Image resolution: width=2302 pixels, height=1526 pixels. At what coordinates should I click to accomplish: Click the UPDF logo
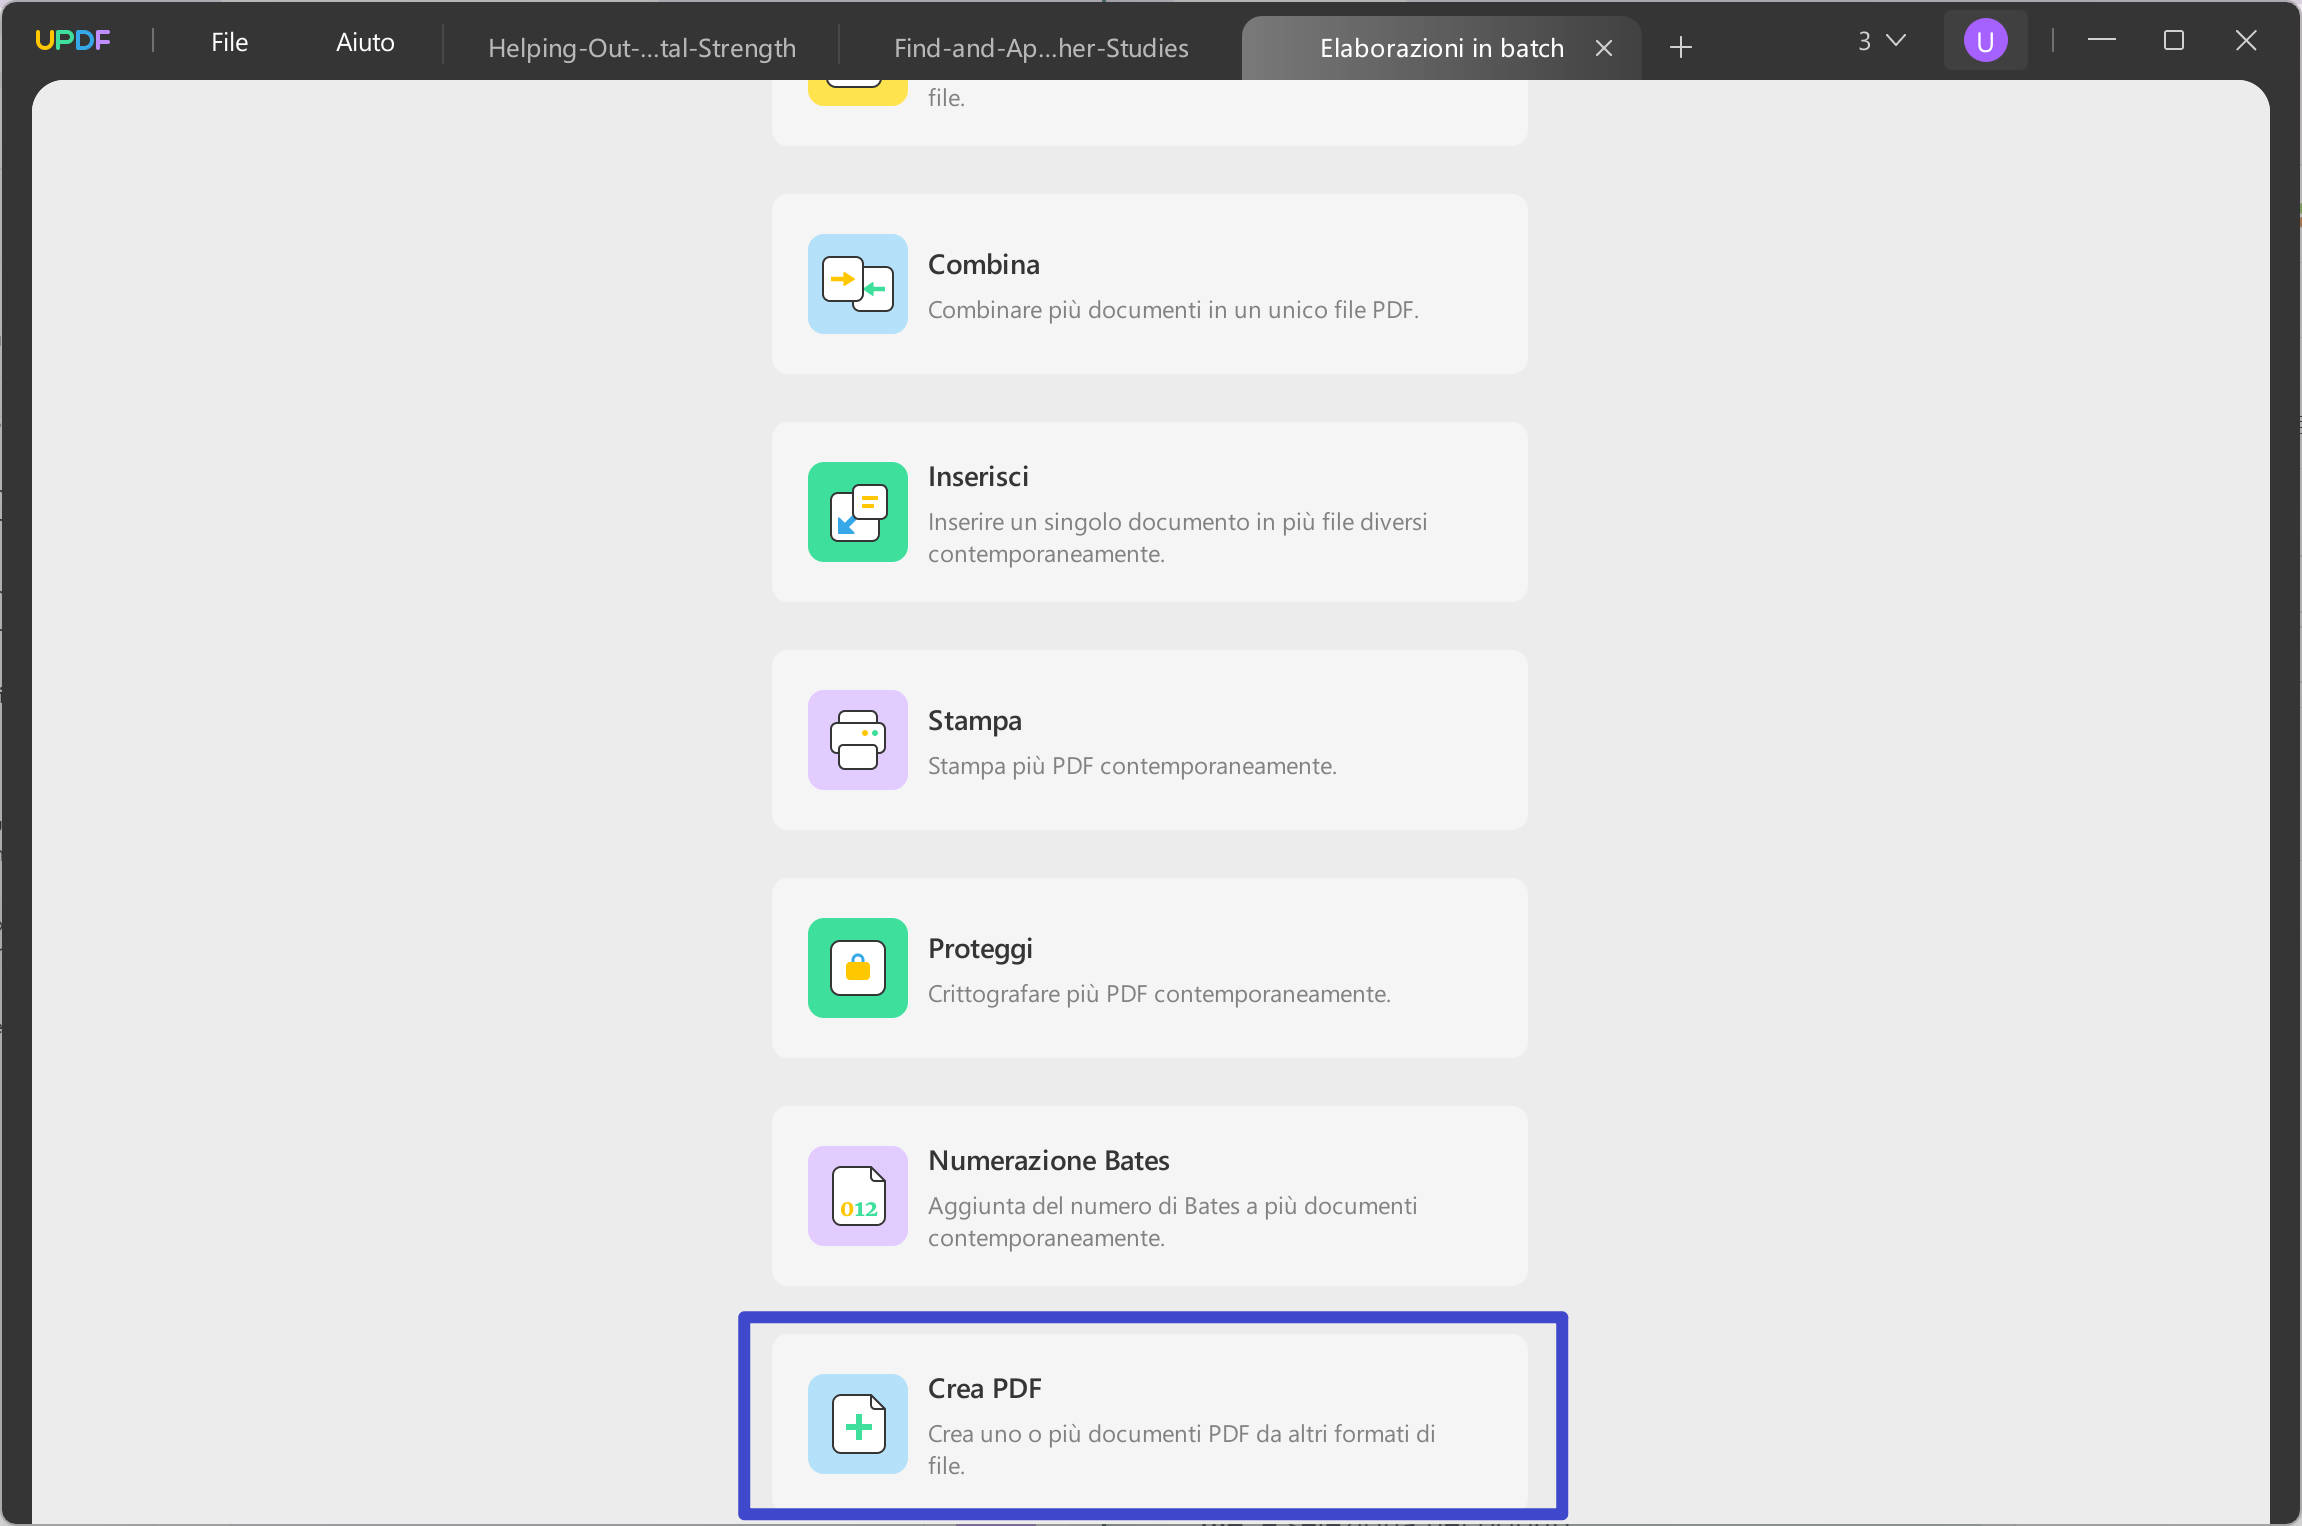tap(73, 41)
